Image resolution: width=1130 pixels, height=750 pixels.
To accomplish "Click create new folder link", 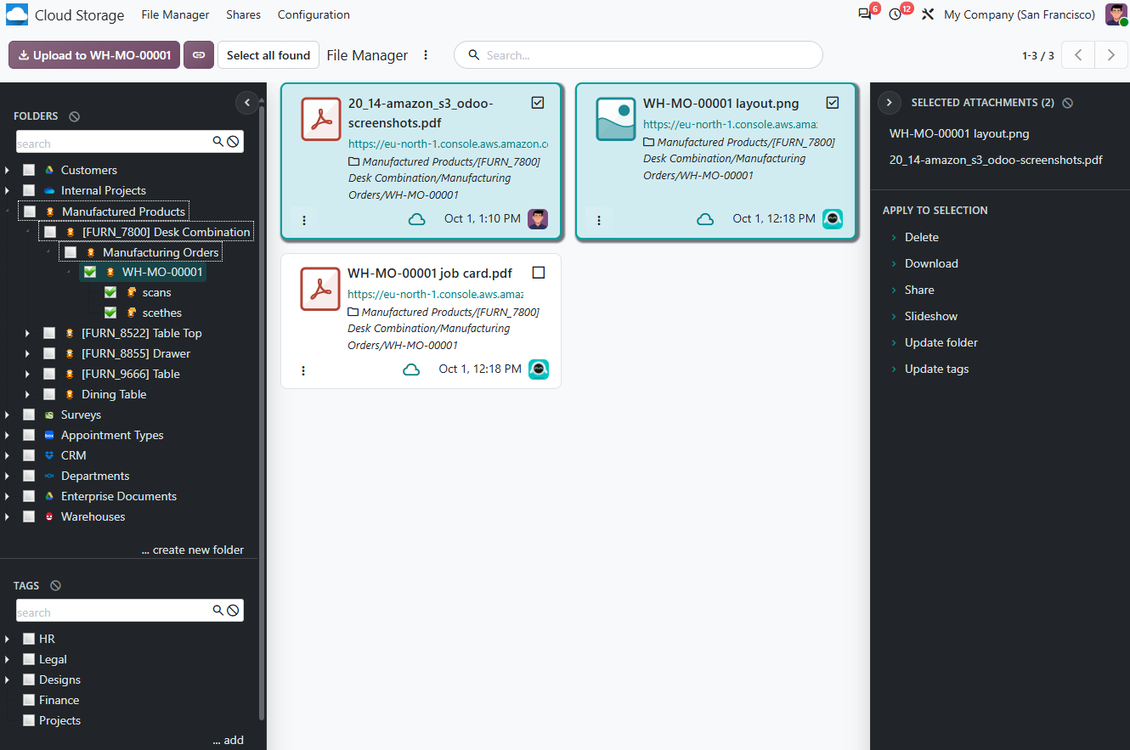I will coord(192,550).
